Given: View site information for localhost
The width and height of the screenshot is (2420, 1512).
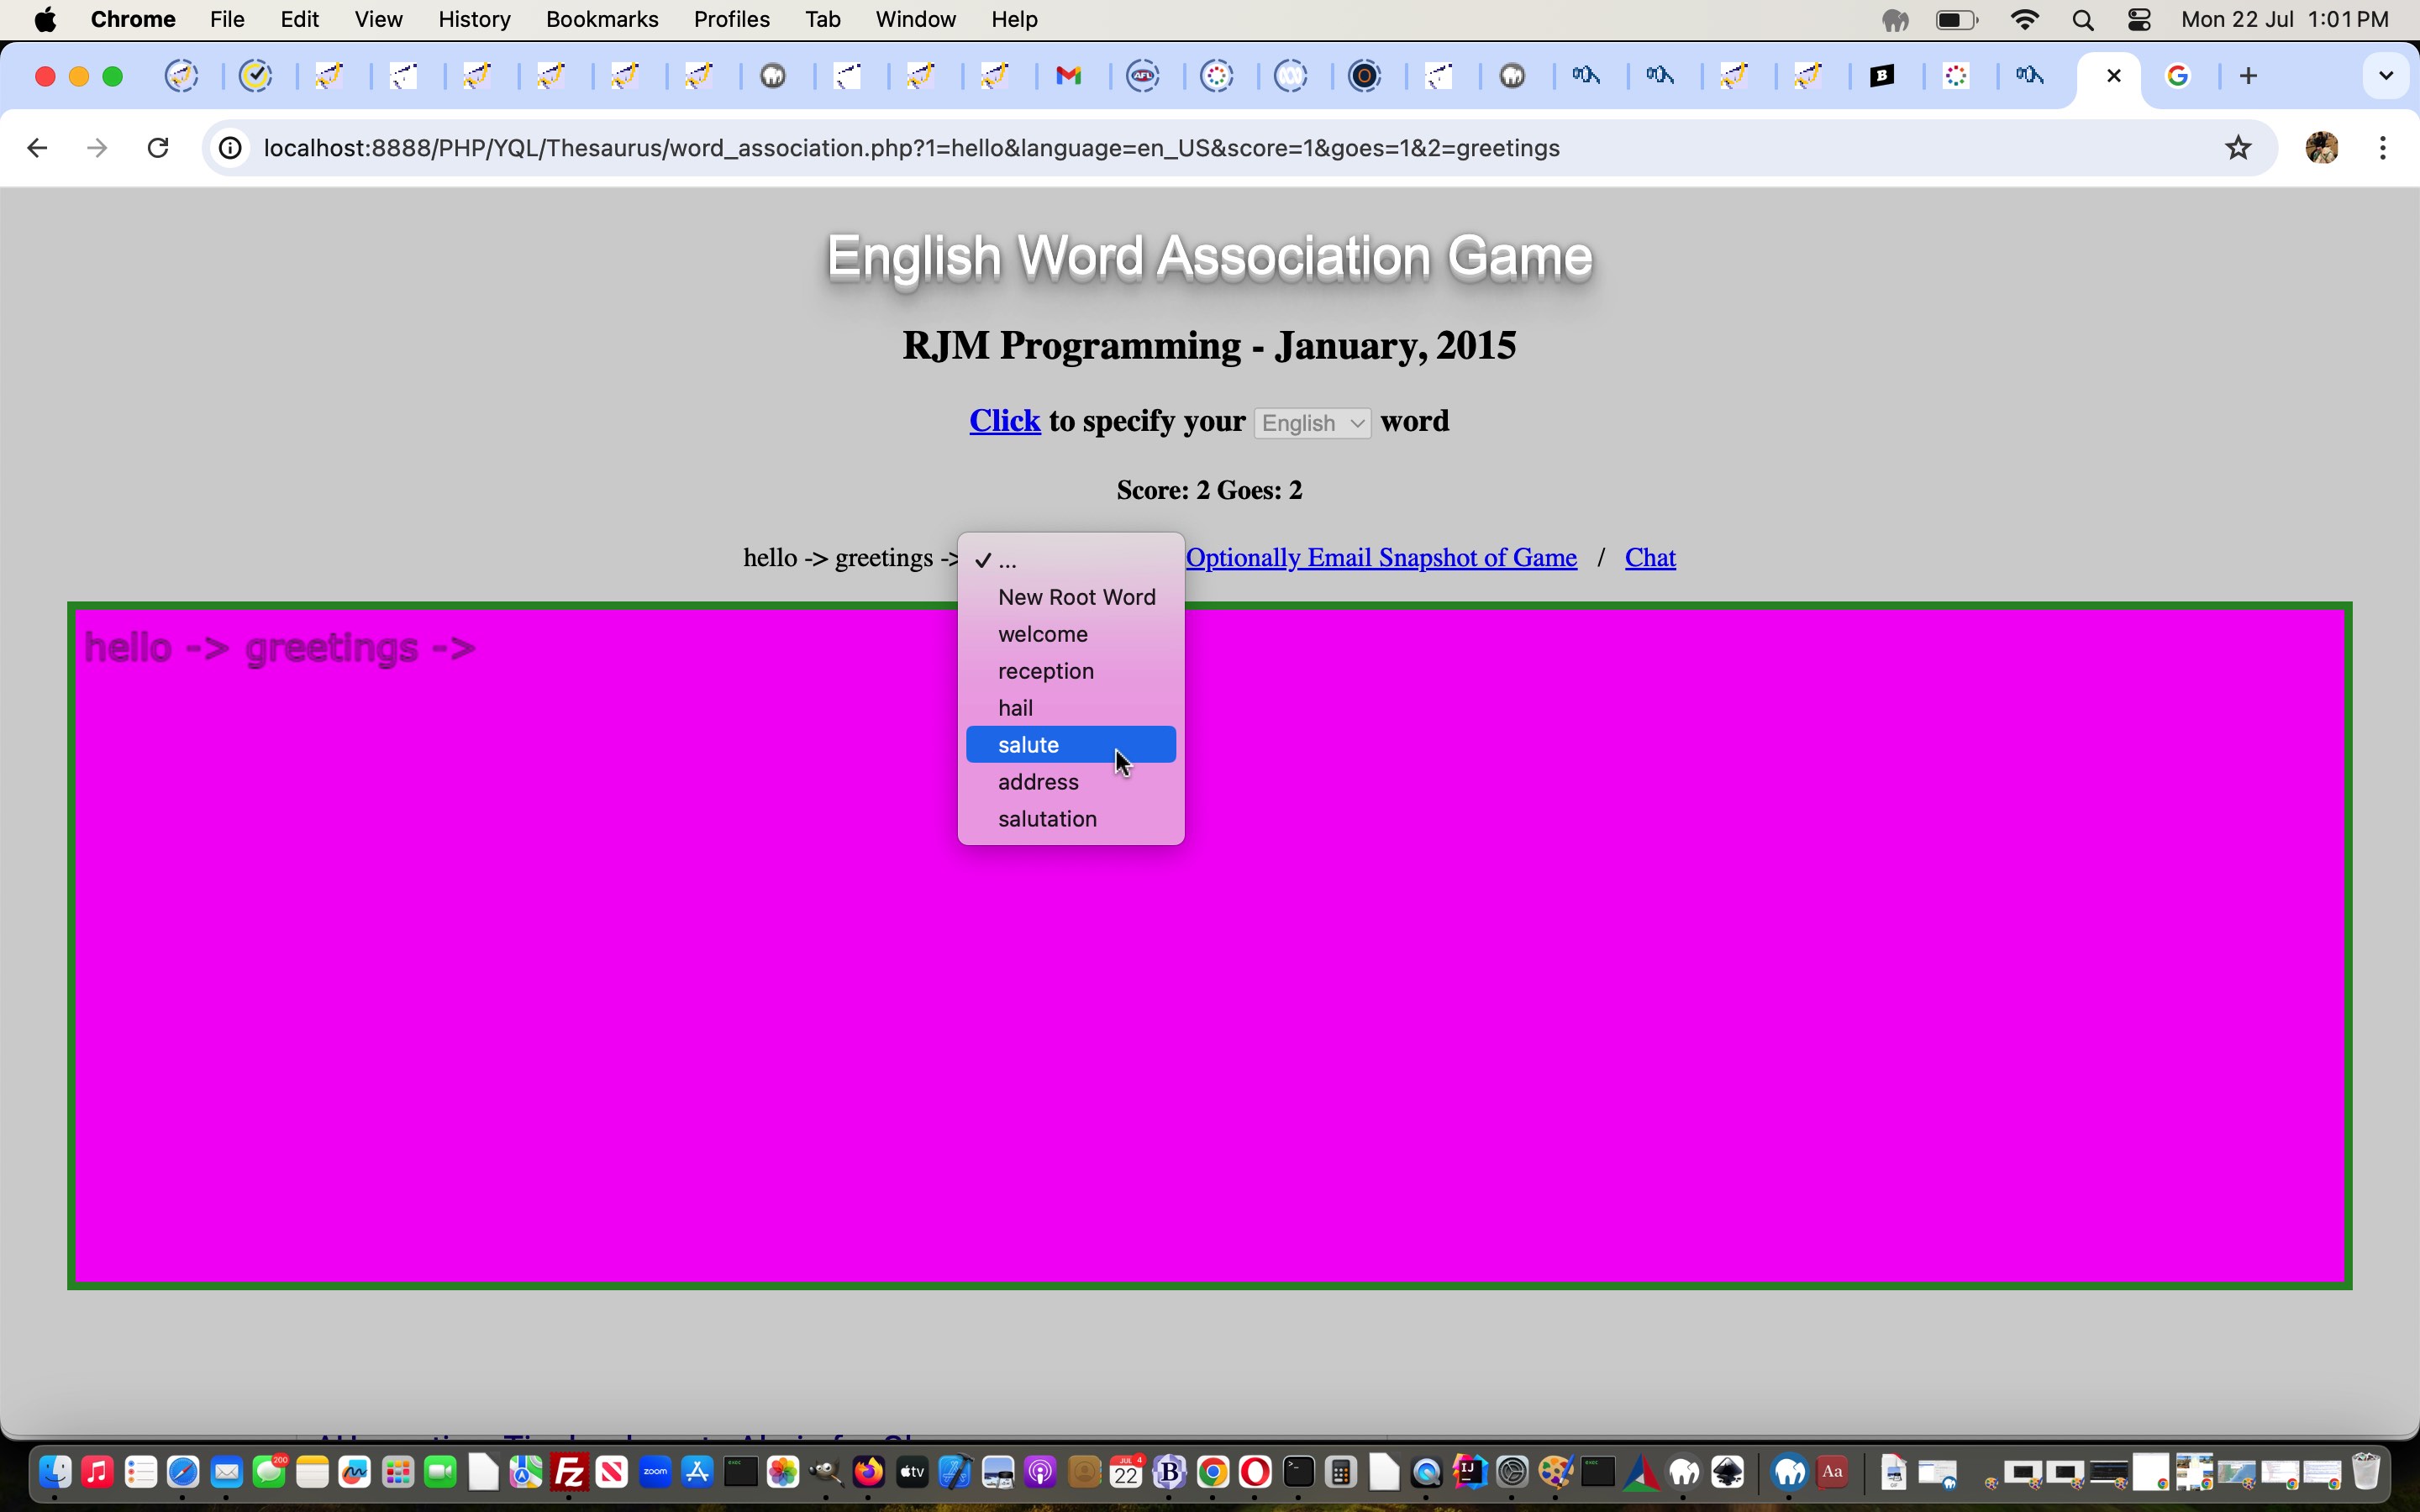Looking at the screenshot, I should pyautogui.click(x=231, y=148).
